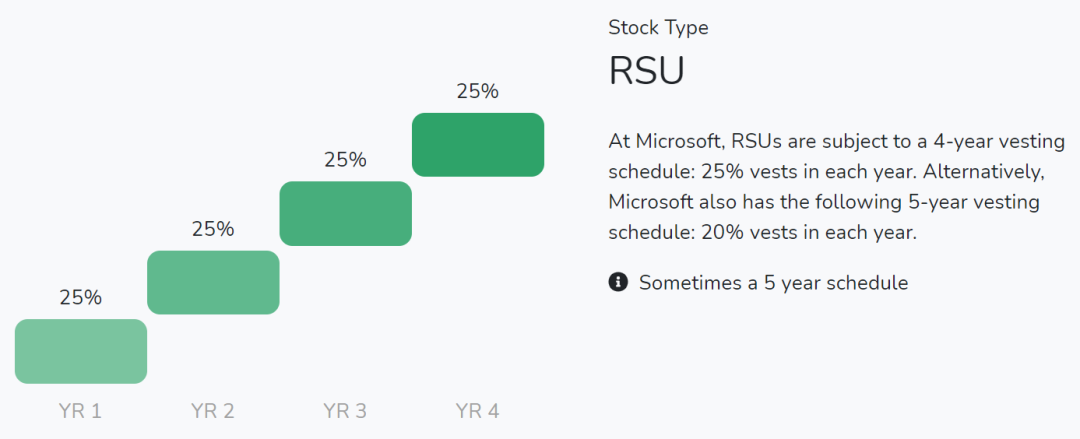Click the YR 3 axis label
This screenshot has height=439, width=1080.
point(345,411)
